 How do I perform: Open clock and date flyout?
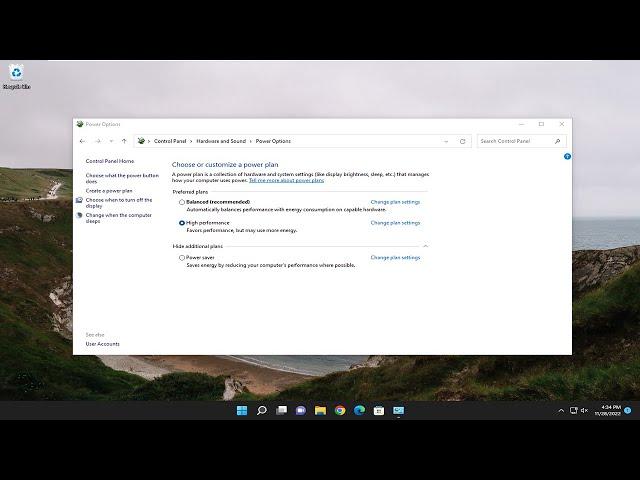tap(608, 410)
